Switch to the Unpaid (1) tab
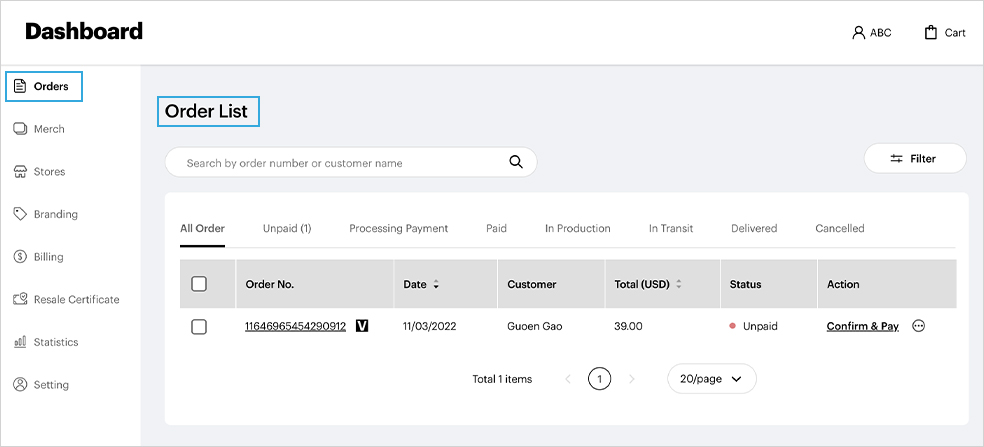Viewport: 984px width, 447px height. [287, 228]
